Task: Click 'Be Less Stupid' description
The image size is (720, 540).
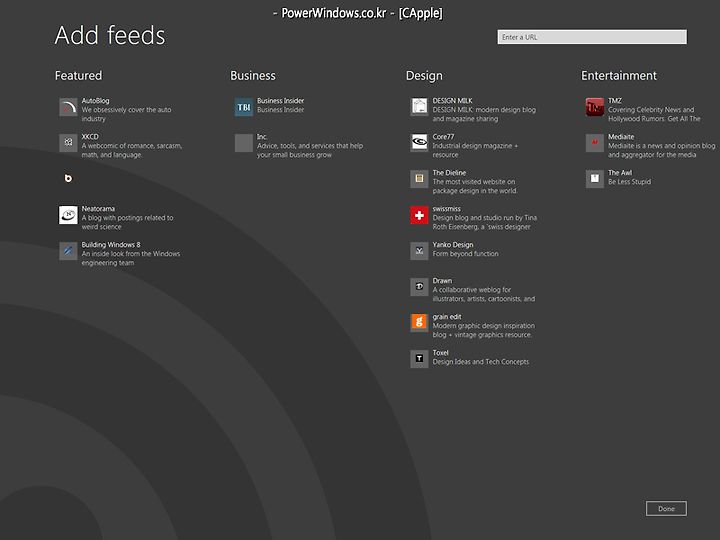Action: tap(630, 181)
